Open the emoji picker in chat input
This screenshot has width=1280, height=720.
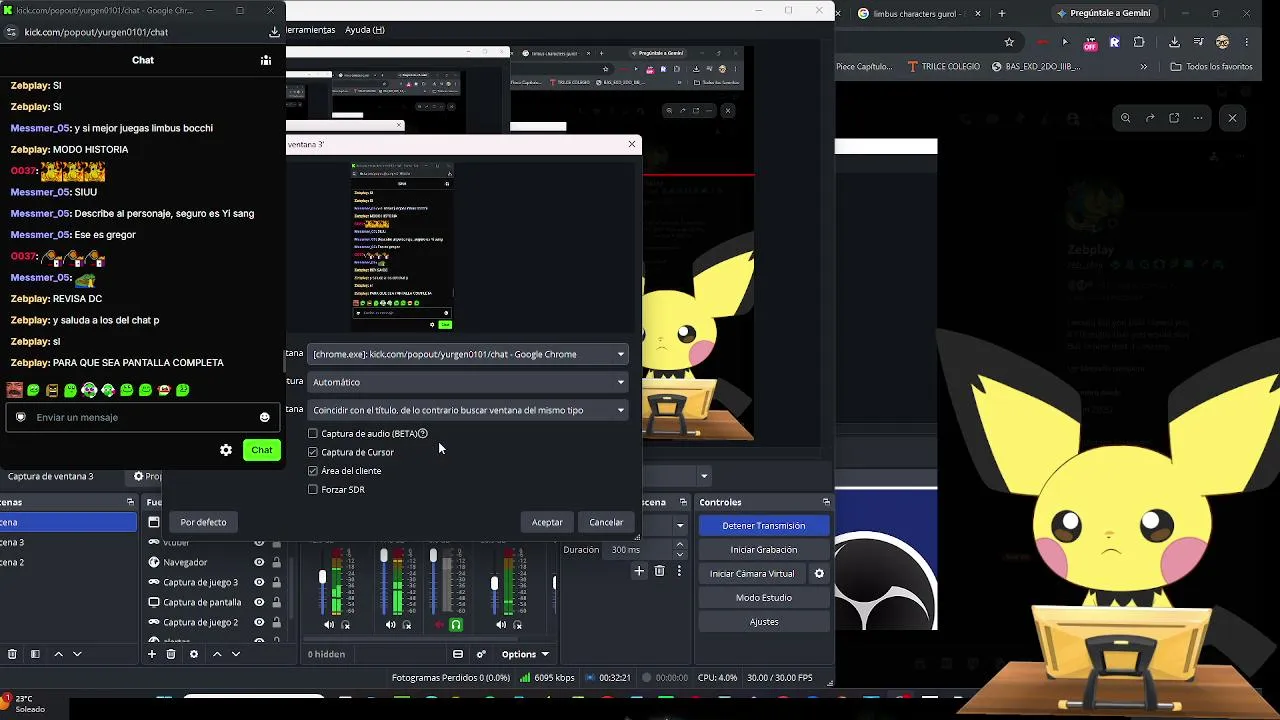click(x=264, y=417)
